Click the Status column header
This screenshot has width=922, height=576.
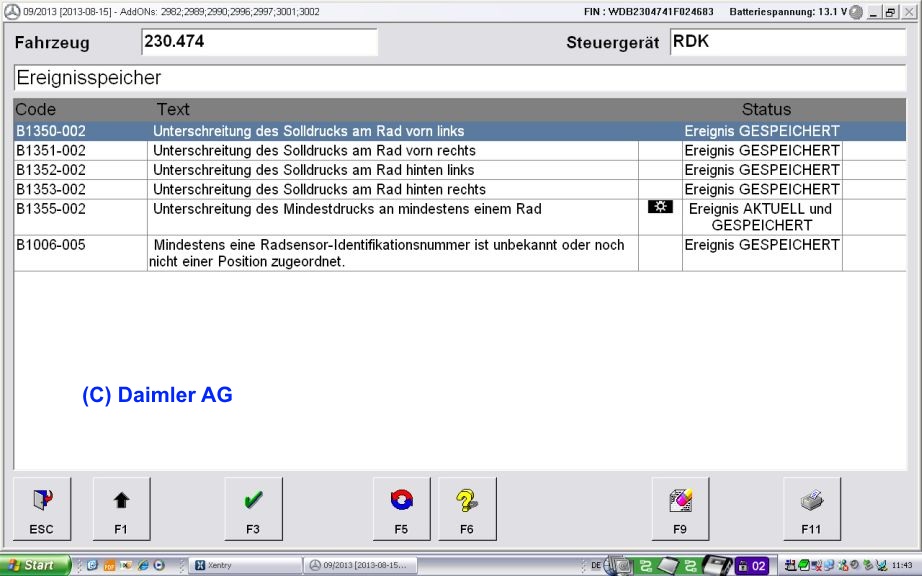766,109
